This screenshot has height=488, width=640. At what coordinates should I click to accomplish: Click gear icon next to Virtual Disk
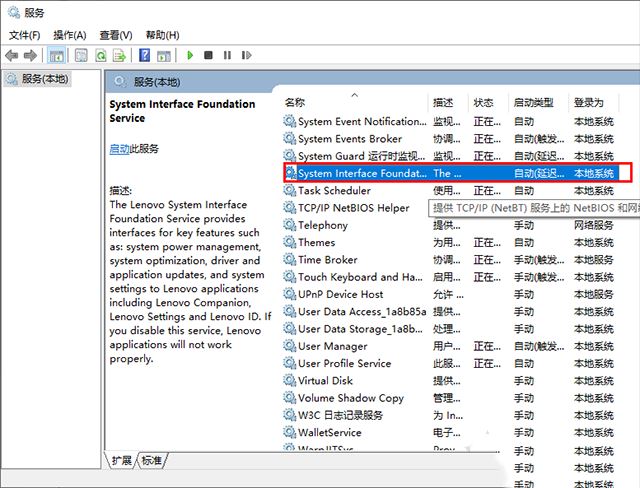point(289,380)
